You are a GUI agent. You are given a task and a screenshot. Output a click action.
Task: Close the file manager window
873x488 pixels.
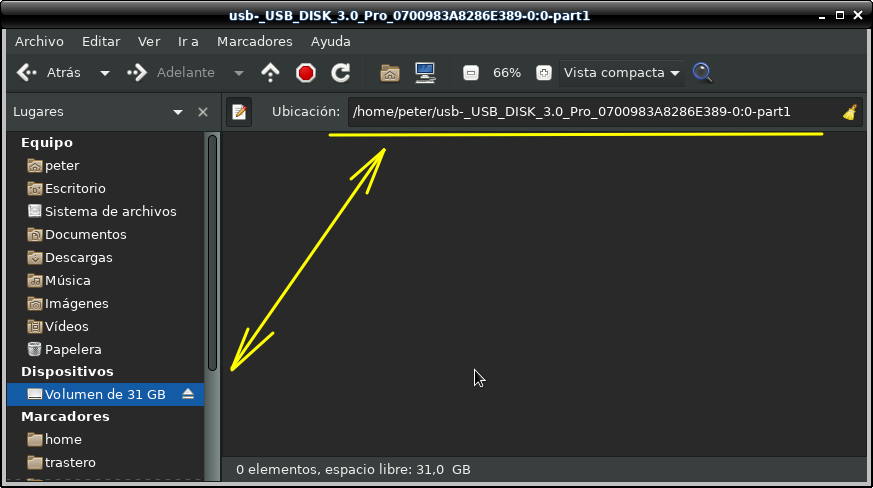click(x=858, y=16)
